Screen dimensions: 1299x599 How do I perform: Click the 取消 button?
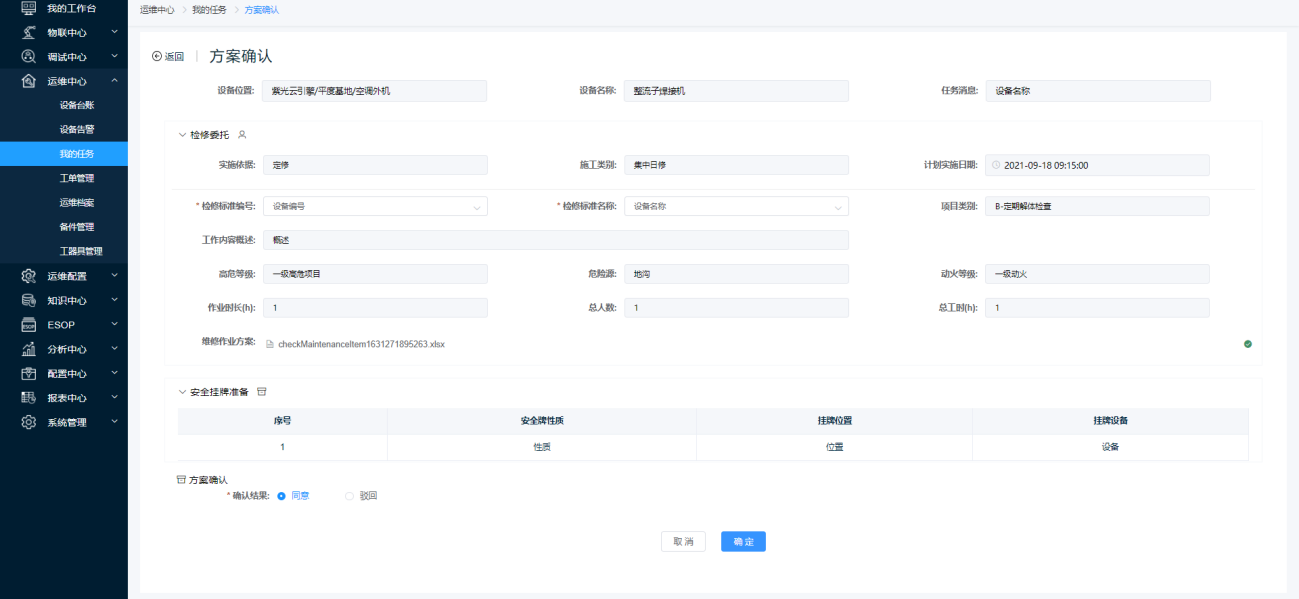click(683, 541)
